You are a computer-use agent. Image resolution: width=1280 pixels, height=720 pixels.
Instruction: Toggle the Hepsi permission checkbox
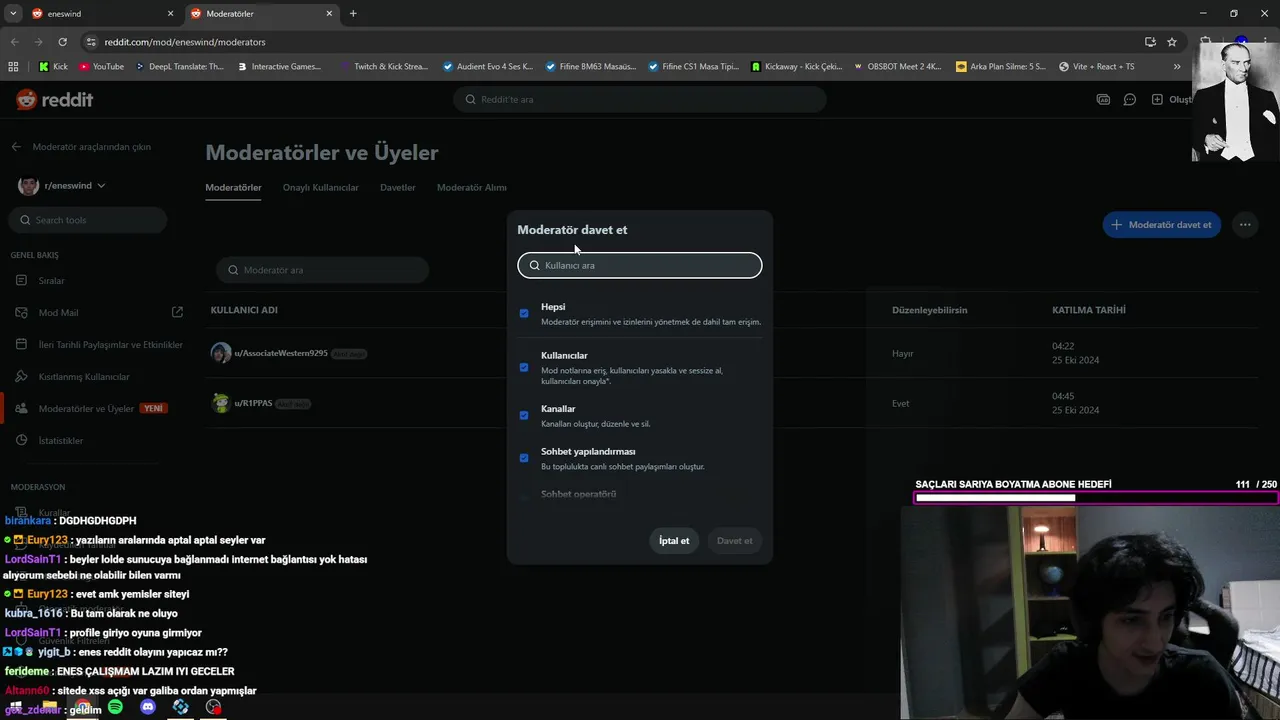(524, 313)
